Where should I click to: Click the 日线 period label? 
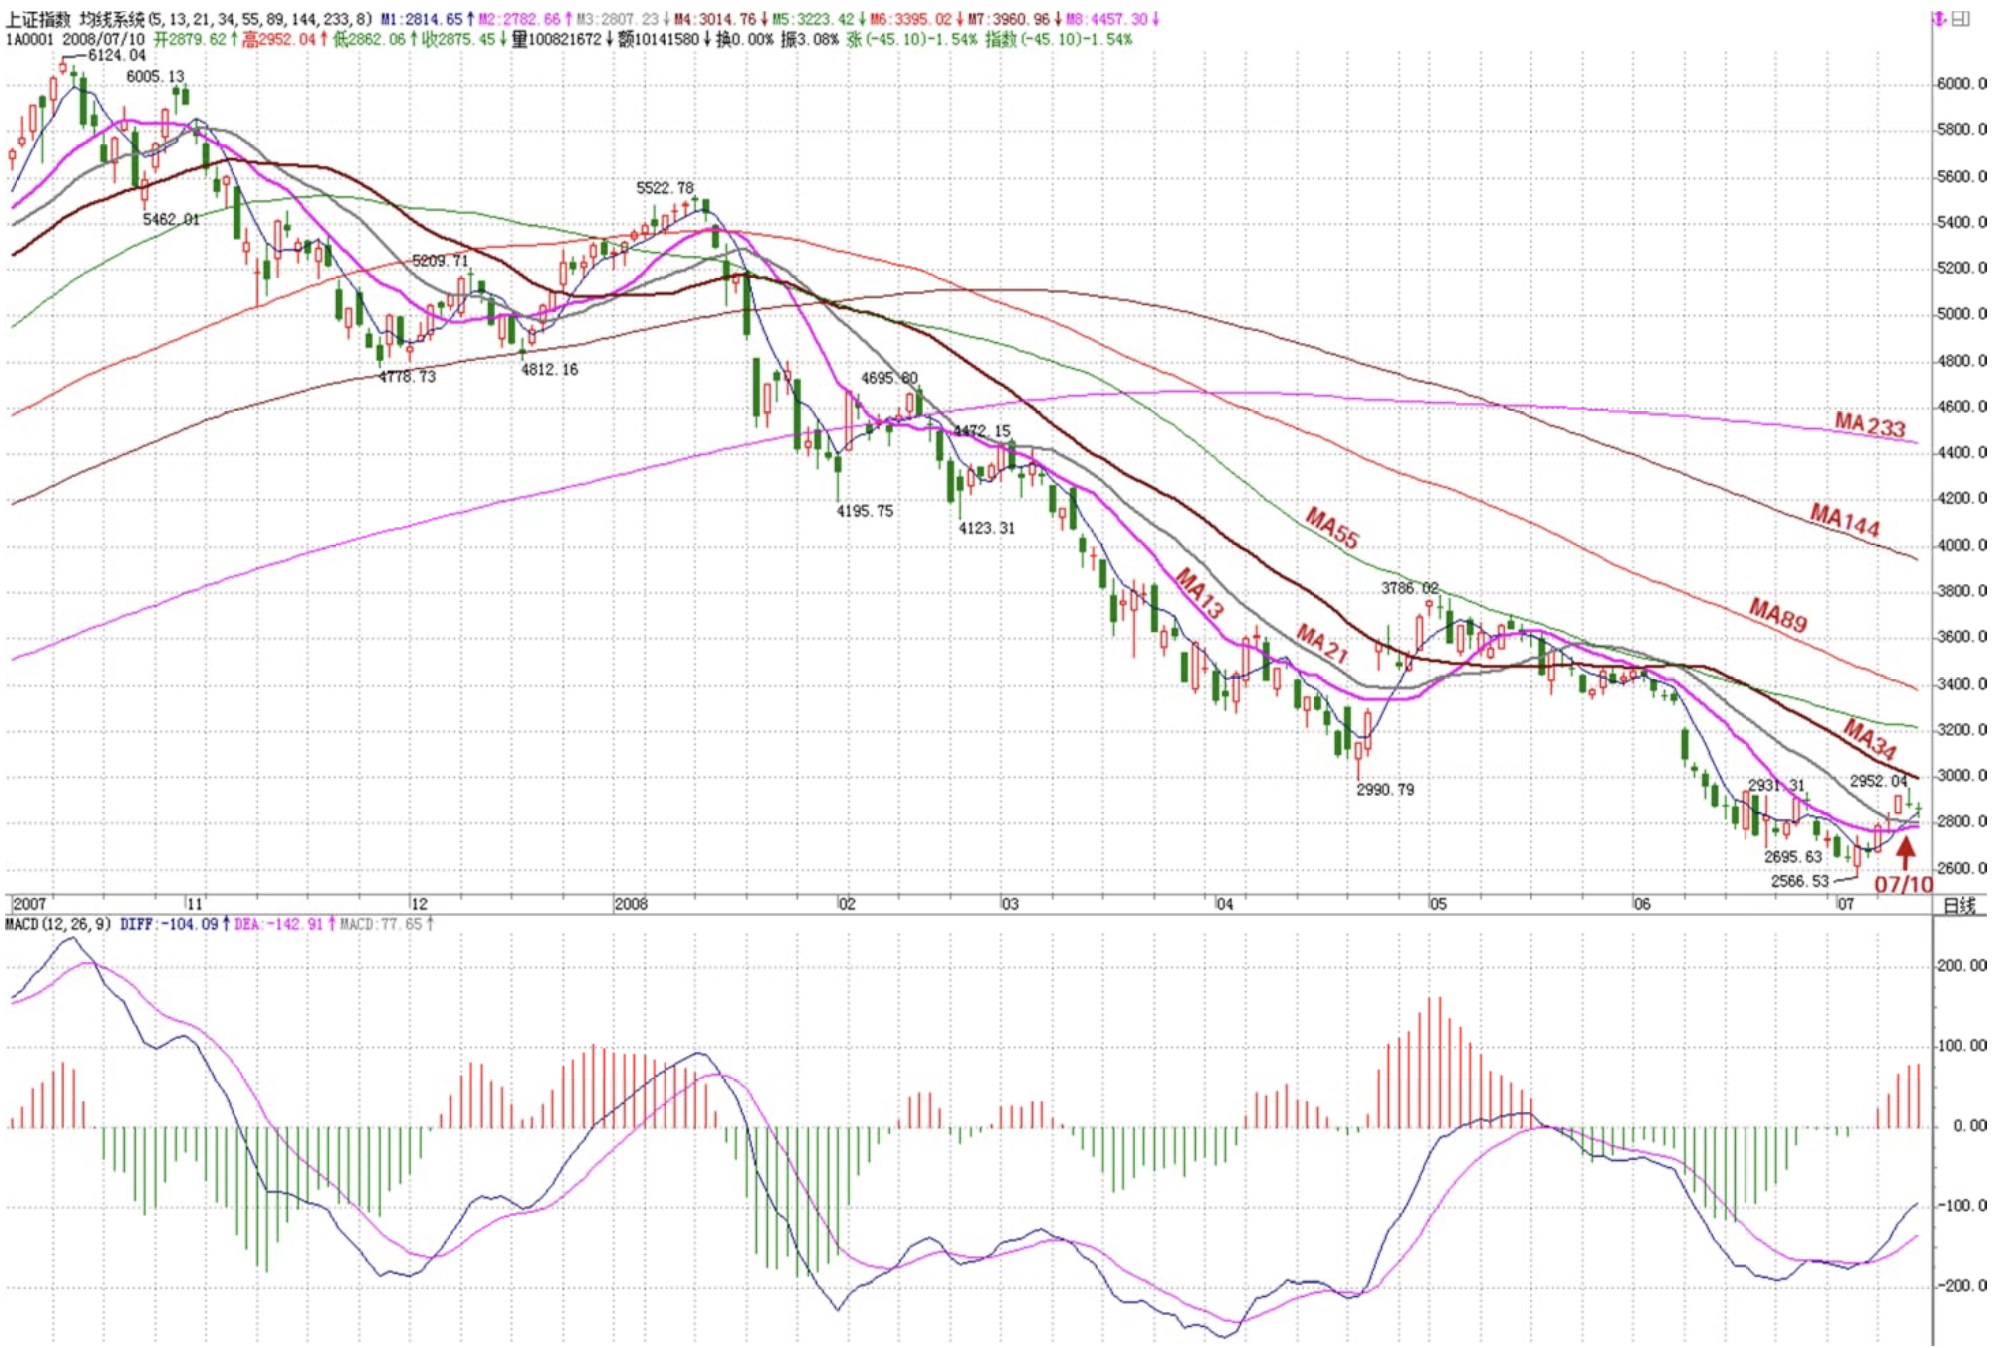(1959, 905)
